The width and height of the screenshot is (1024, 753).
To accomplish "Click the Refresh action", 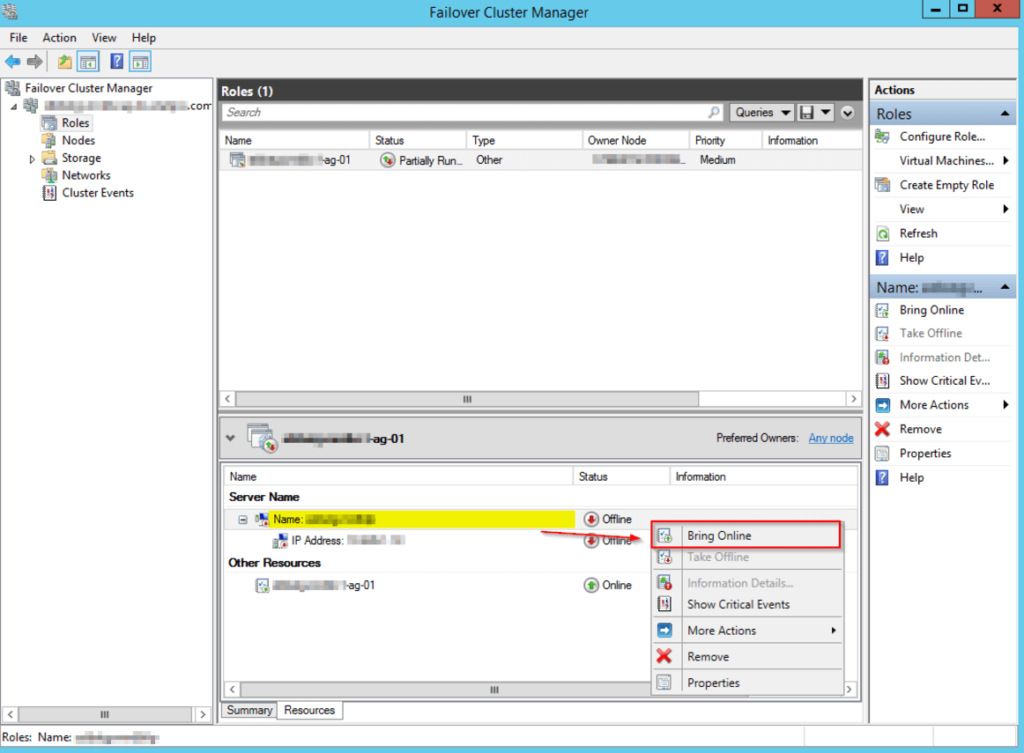I will tap(918, 233).
